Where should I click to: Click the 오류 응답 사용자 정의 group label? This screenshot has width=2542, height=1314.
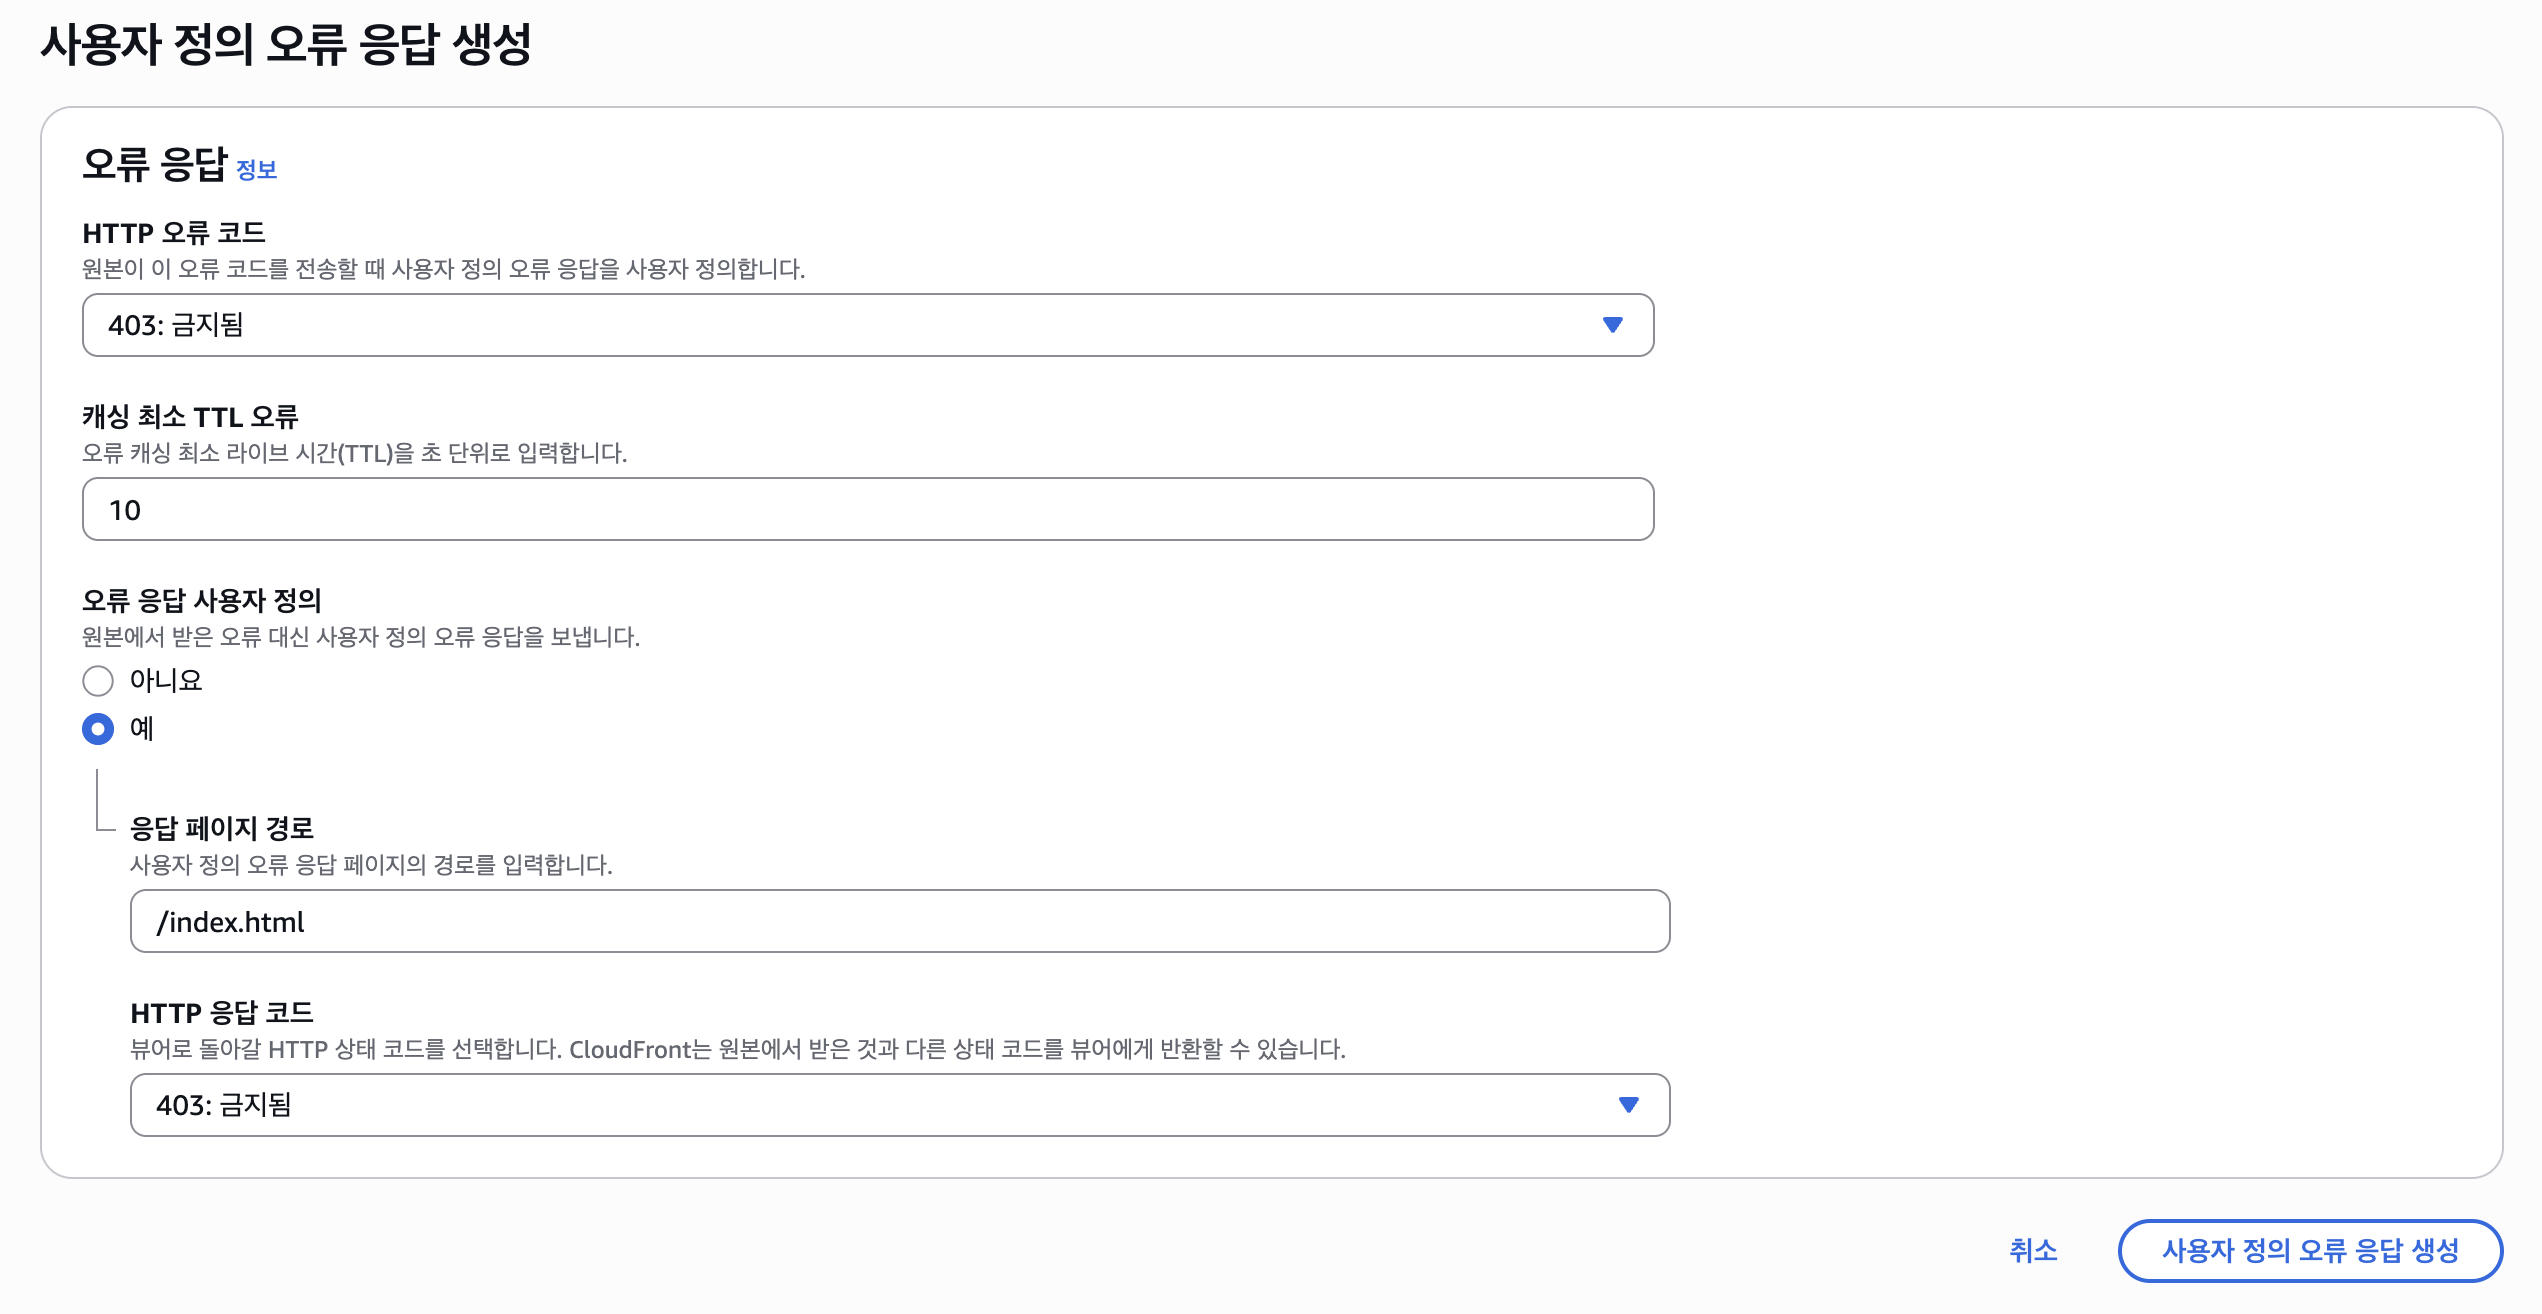pyautogui.click(x=202, y=601)
